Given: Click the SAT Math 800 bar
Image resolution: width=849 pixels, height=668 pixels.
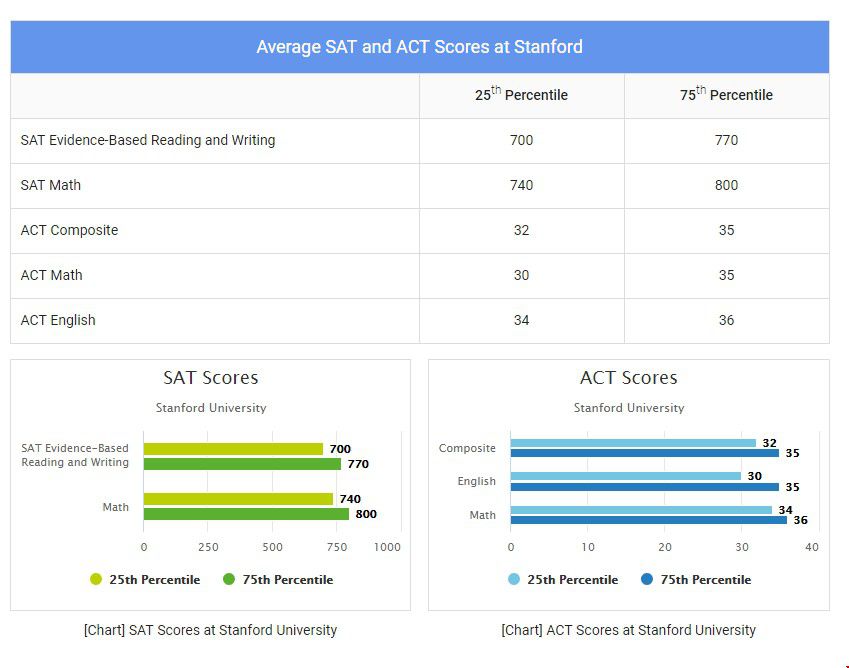Looking at the screenshot, I should pos(246,514).
